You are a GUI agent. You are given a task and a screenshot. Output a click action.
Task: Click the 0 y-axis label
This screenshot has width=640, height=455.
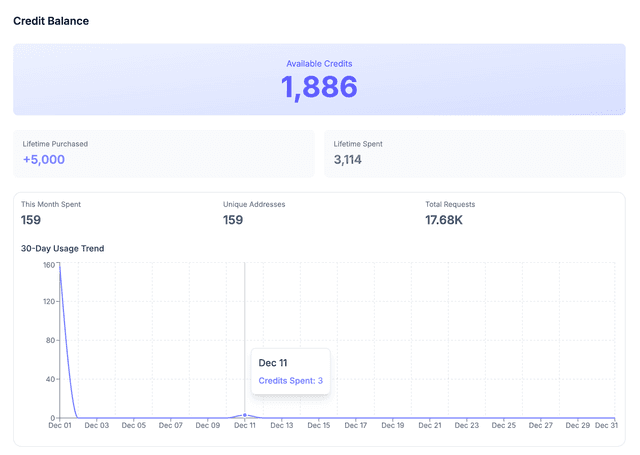point(53,418)
